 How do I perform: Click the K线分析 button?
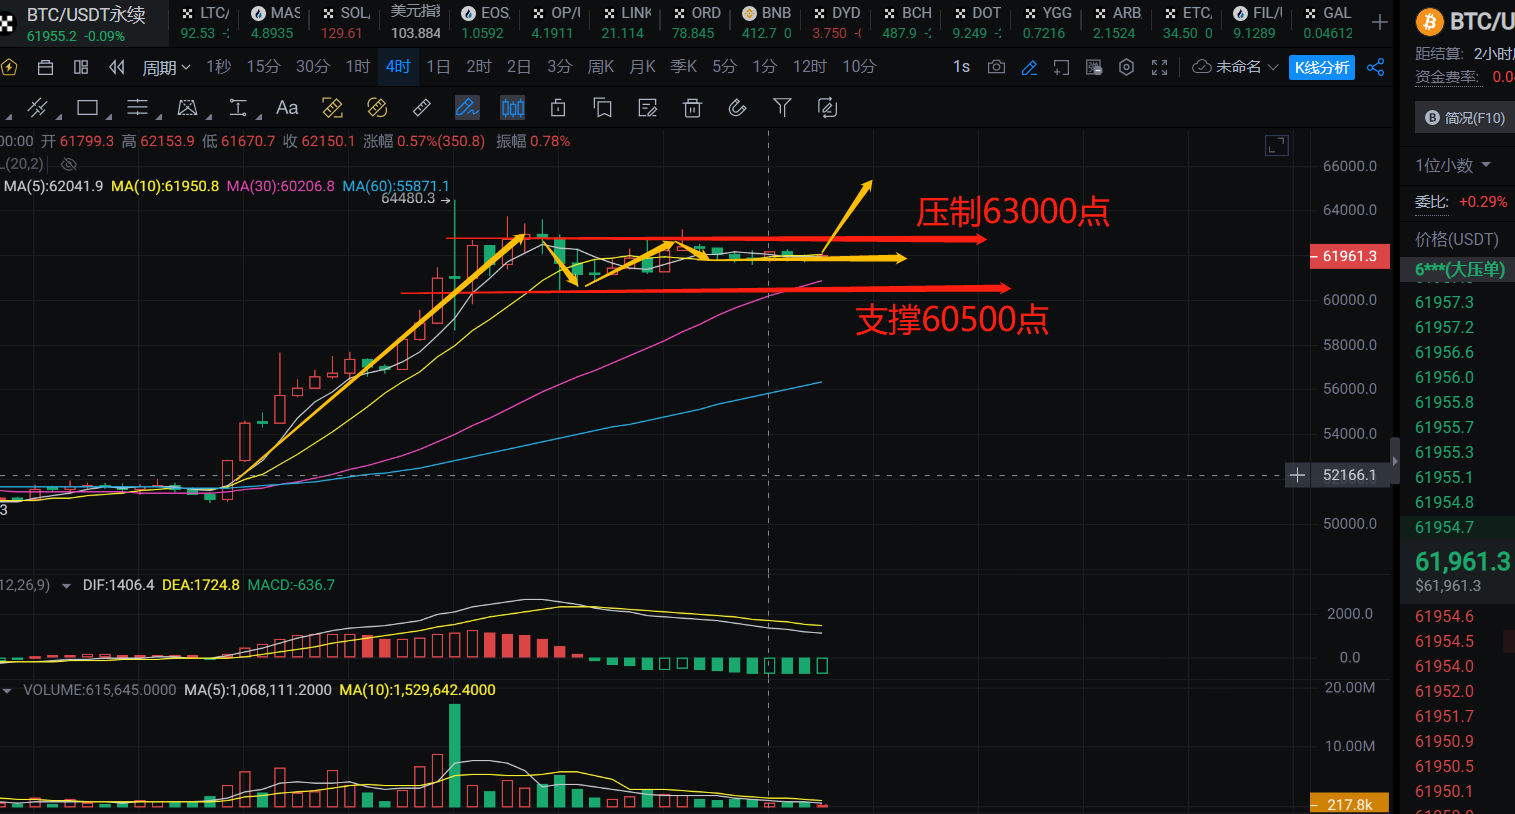(x=1321, y=67)
